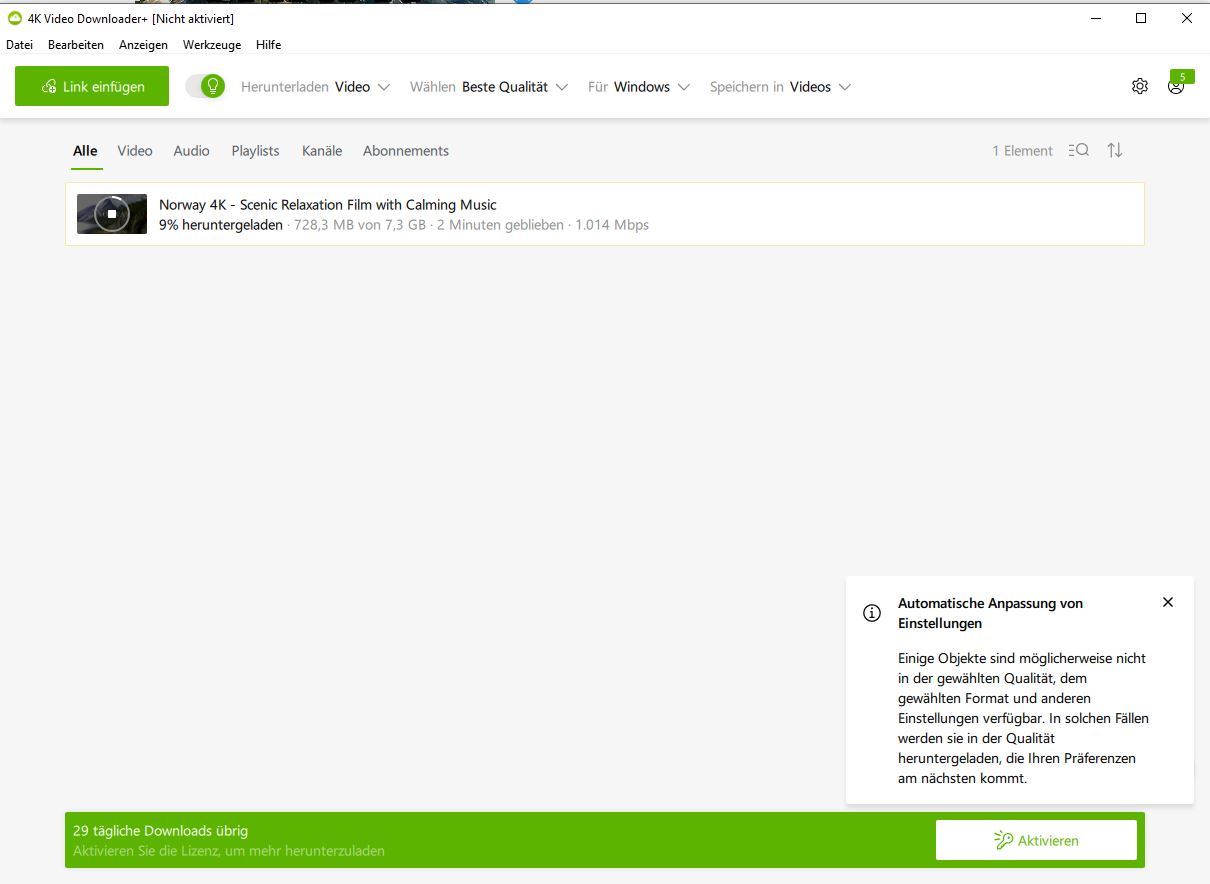Image resolution: width=1210 pixels, height=884 pixels.
Task: Click the cloud icon on Link einfügen
Action: (49, 87)
